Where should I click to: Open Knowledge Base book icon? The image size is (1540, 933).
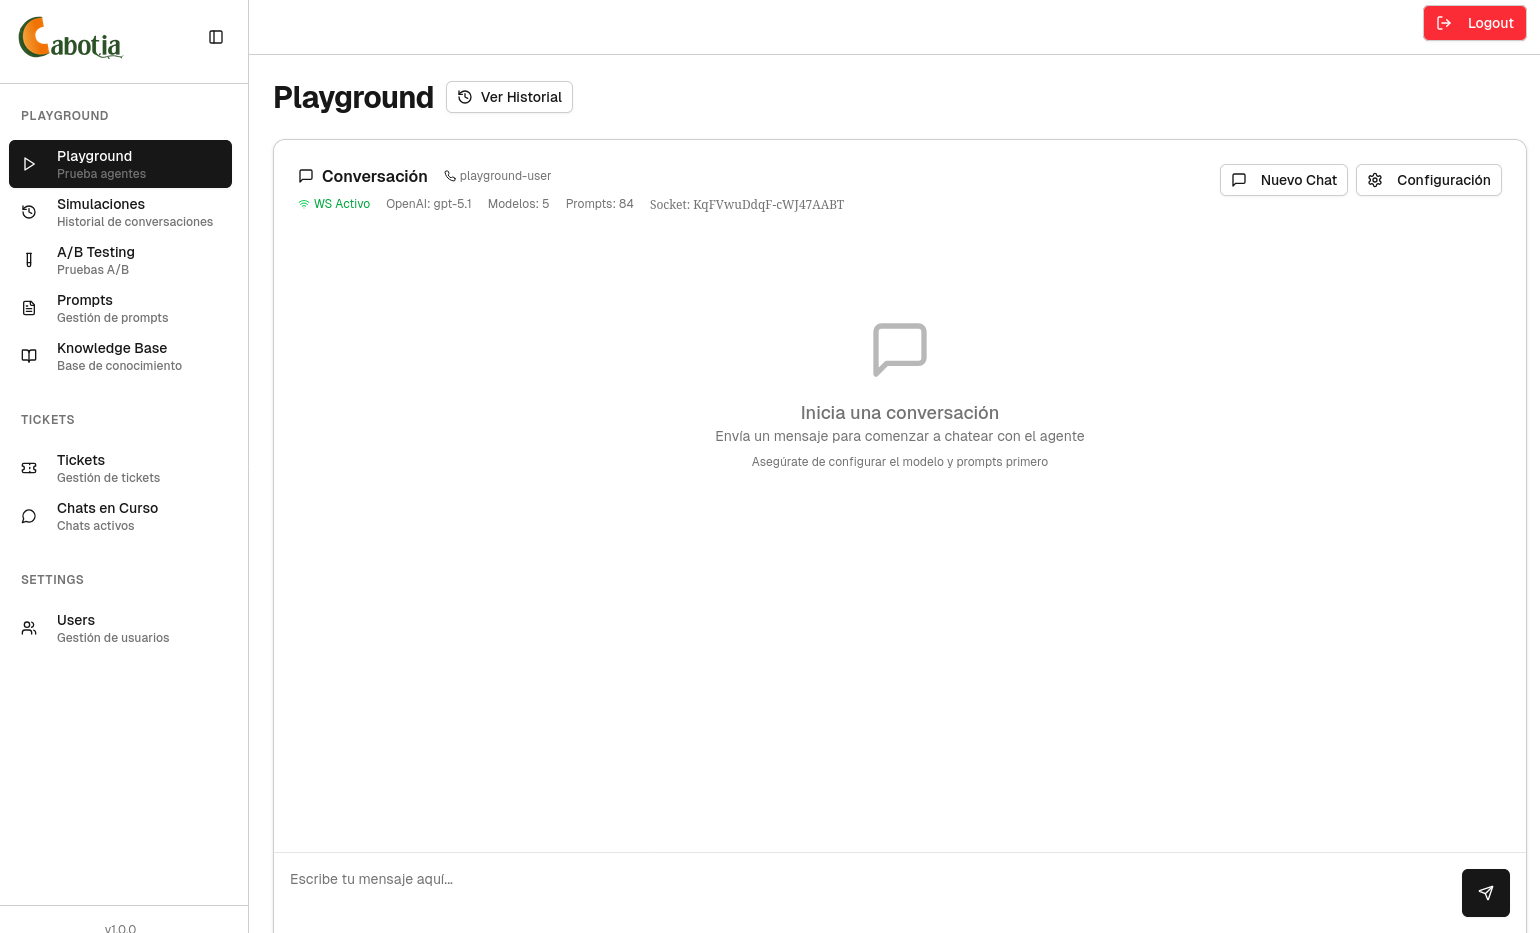click(29, 356)
